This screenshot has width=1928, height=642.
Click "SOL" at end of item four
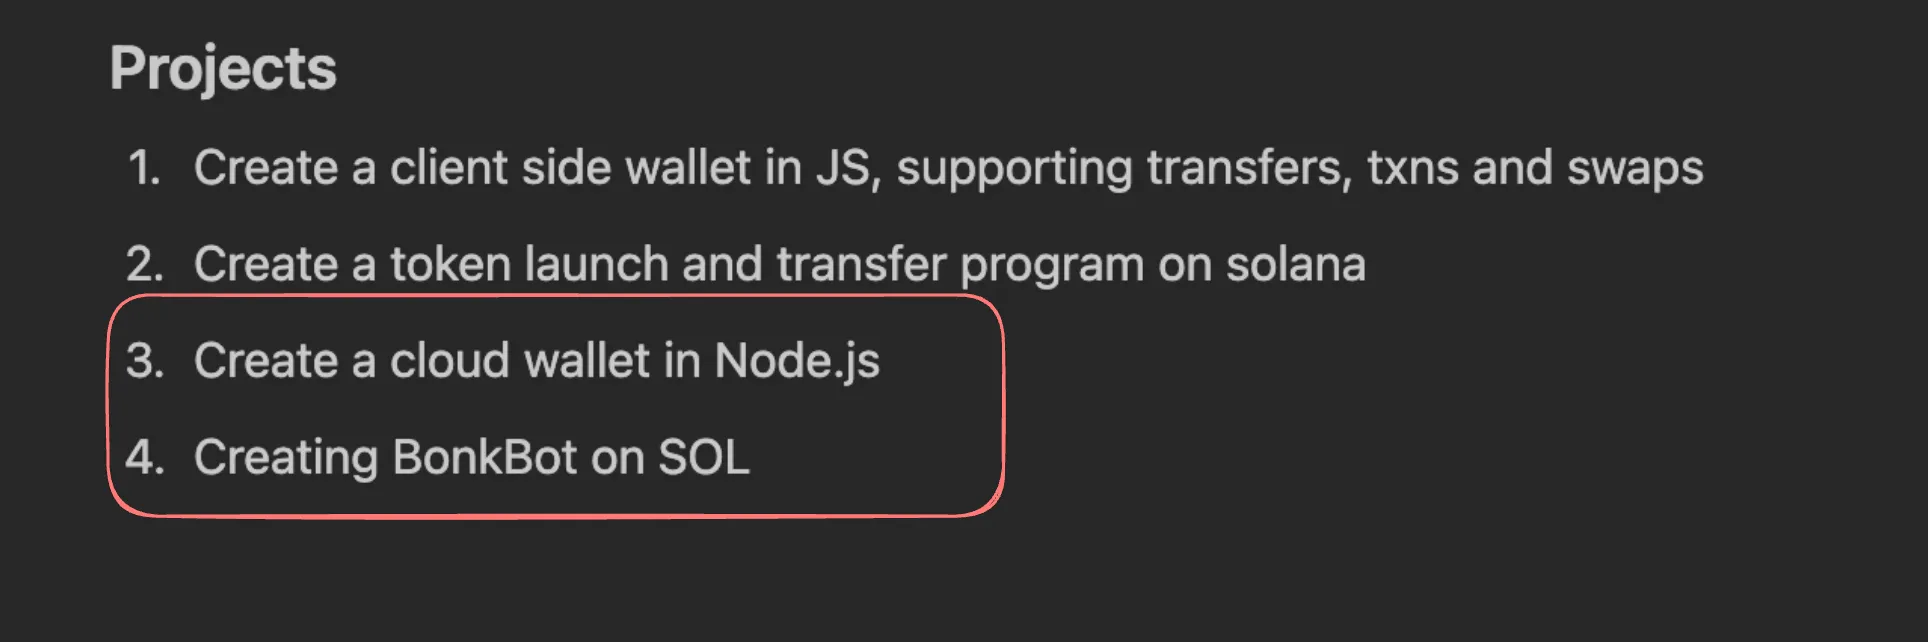[x=703, y=457]
